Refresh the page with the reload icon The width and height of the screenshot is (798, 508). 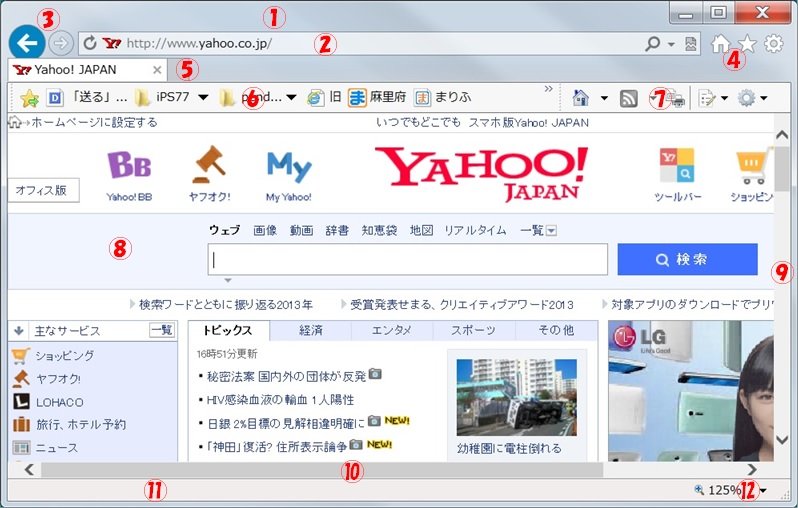tap(90, 43)
